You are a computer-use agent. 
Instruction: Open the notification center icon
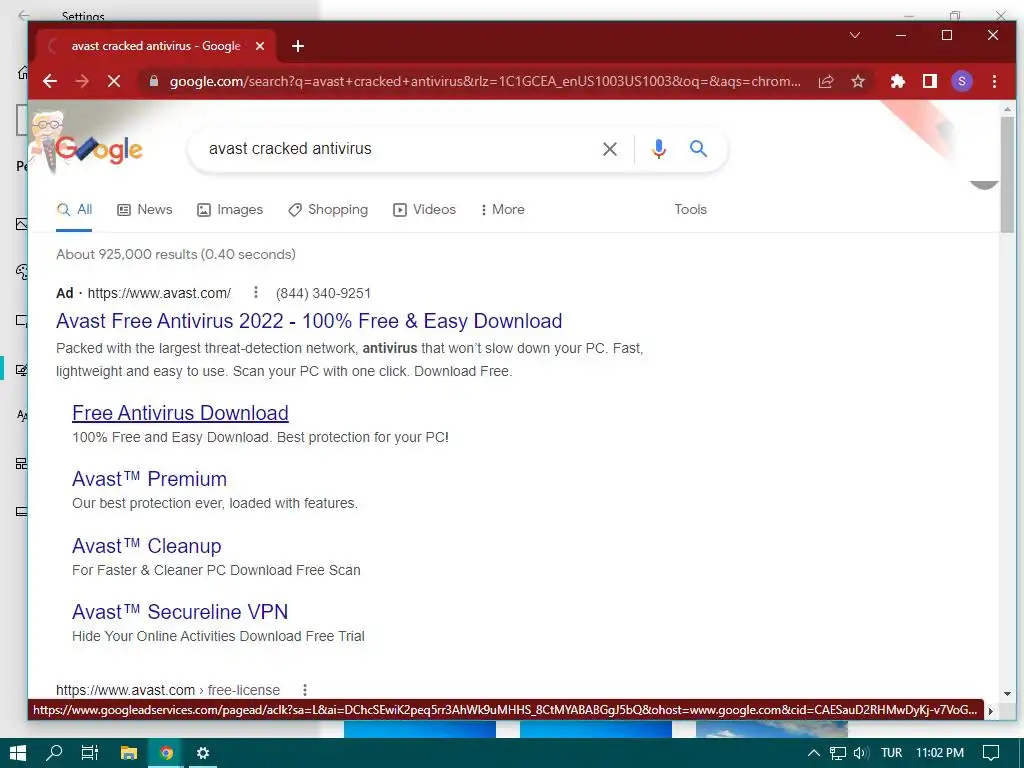click(x=991, y=753)
